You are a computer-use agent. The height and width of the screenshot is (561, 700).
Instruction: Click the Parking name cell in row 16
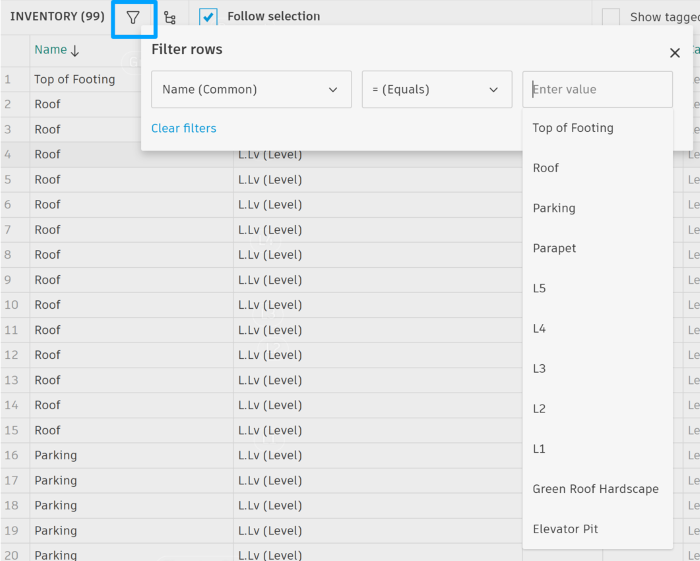pyautogui.click(x=56, y=455)
